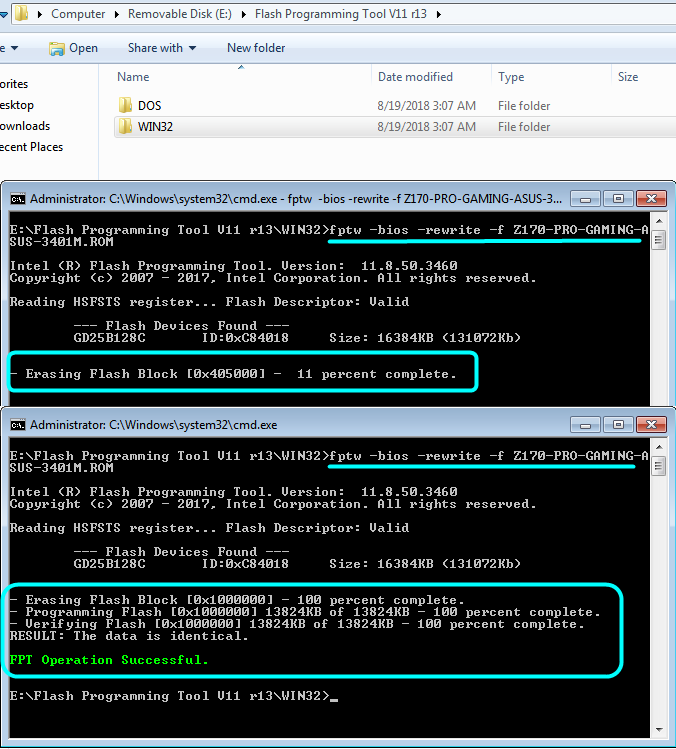Click RESULT: The data is identical line
Image resolution: width=676 pixels, height=749 pixels.
click(129, 636)
